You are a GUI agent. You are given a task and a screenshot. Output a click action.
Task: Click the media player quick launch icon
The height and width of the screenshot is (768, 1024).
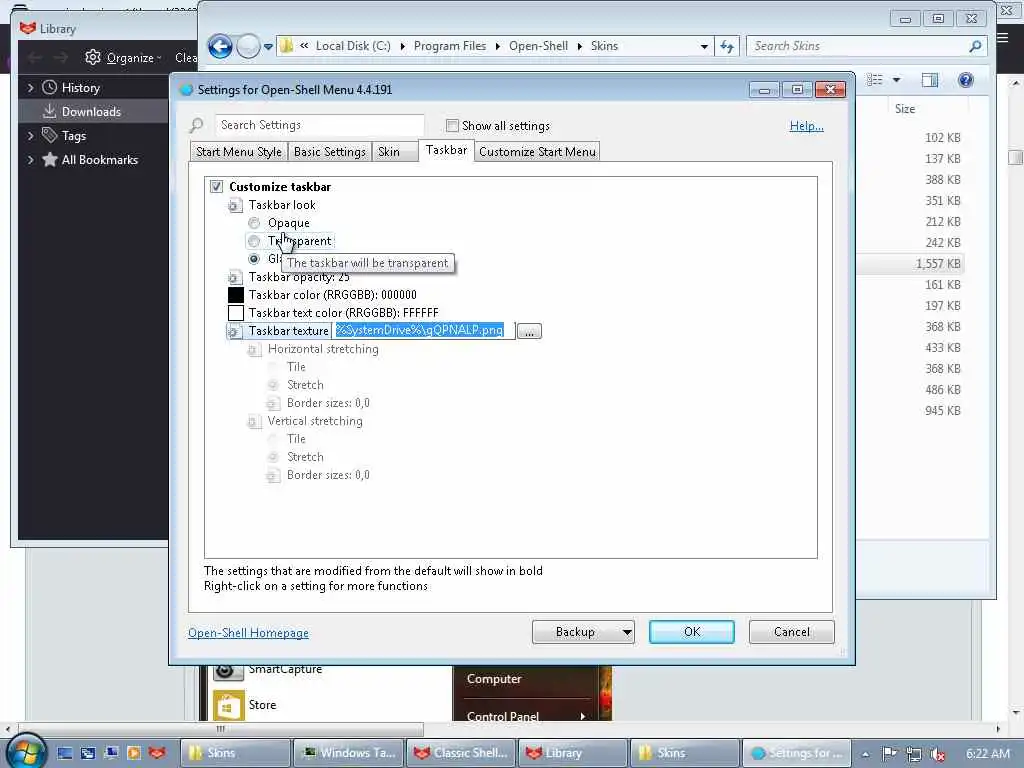134,753
